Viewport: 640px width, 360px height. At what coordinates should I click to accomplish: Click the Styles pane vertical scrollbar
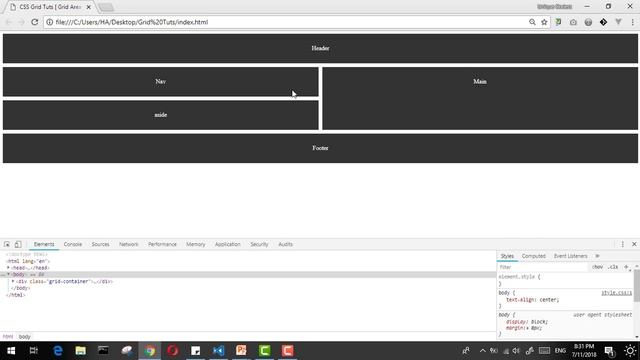[637, 286]
